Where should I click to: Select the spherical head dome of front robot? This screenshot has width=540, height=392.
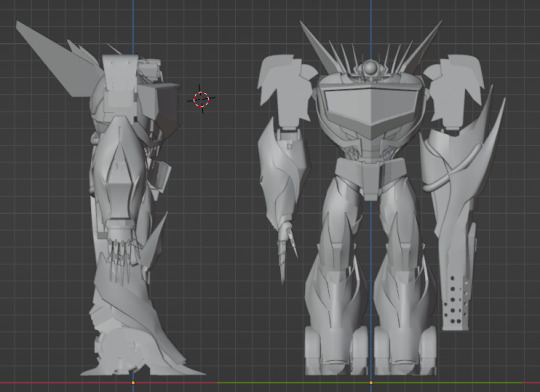coord(370,67)
